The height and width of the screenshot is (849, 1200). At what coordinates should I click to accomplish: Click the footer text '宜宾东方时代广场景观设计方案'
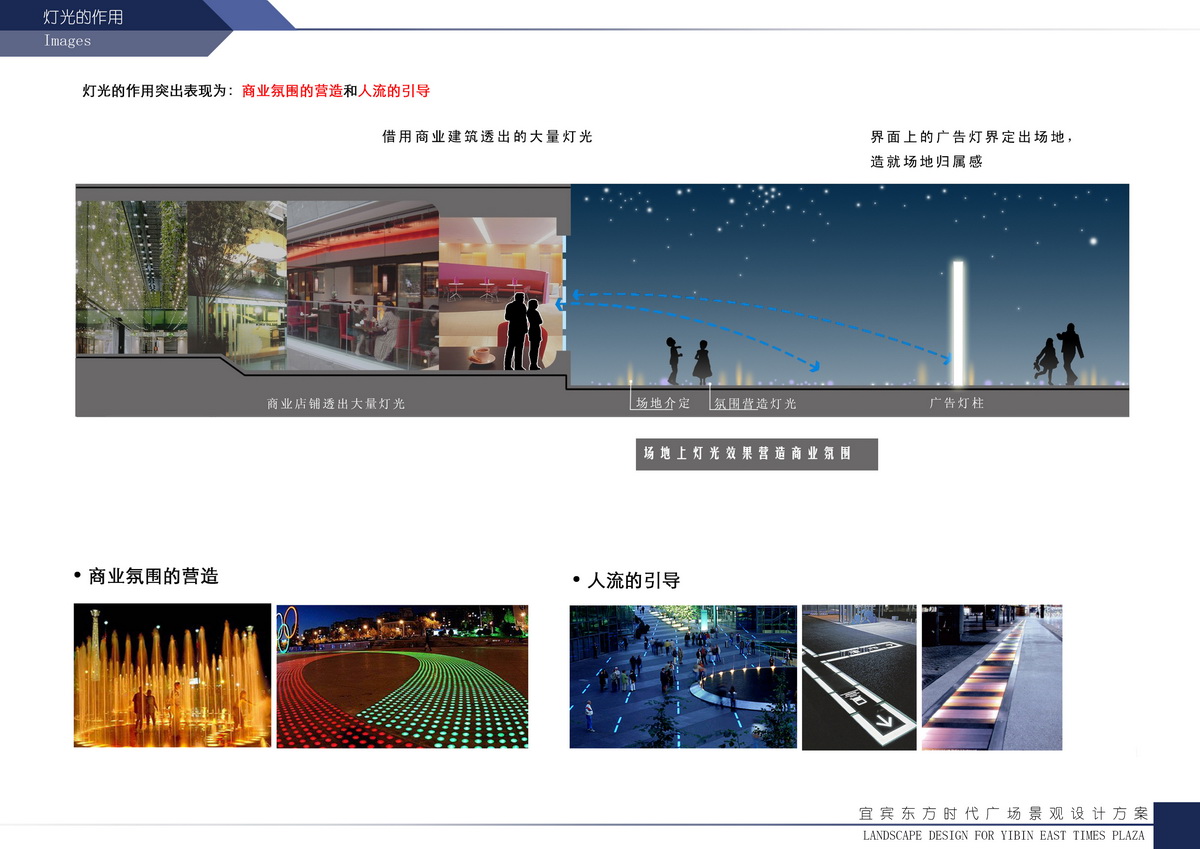1003,812
